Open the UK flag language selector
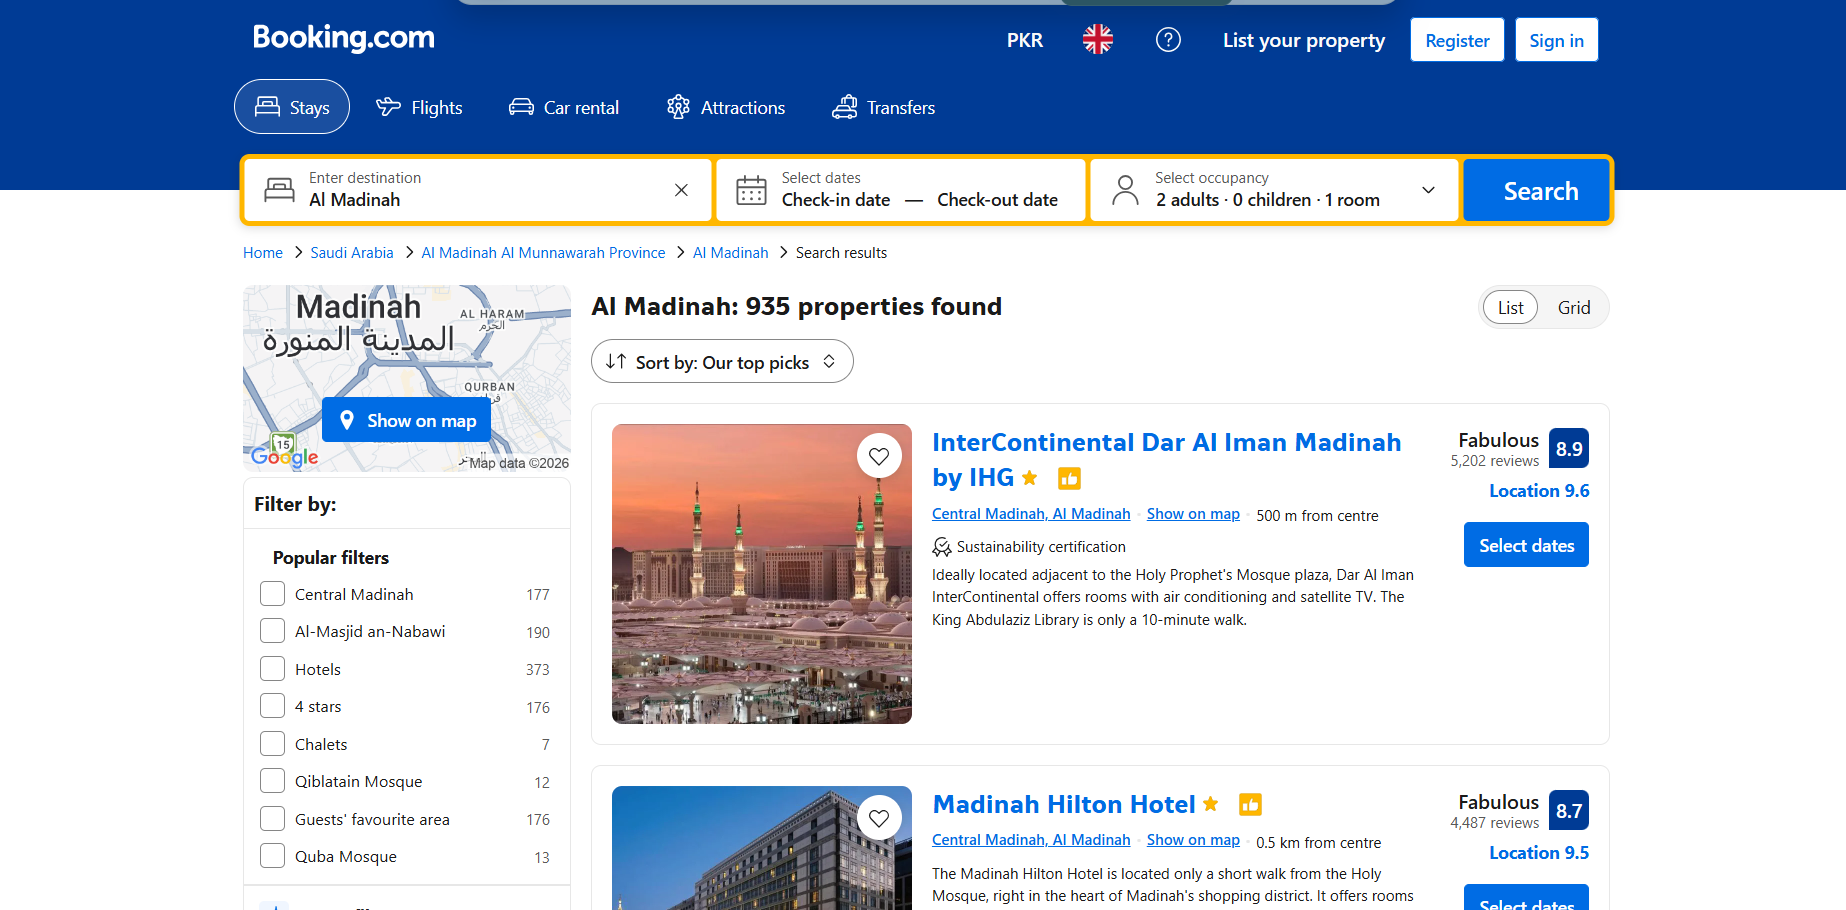This screenshot has width=1846, height=910. [1097, 40]
